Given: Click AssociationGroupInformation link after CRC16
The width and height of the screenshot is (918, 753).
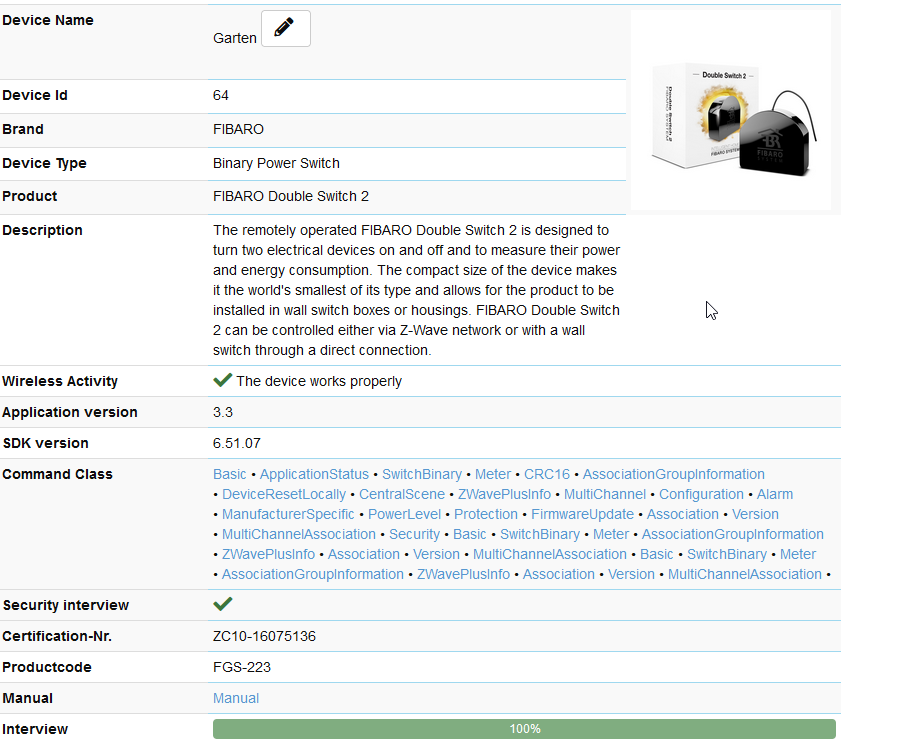Looking at the screenshot, I should click(x=674, y=474).
